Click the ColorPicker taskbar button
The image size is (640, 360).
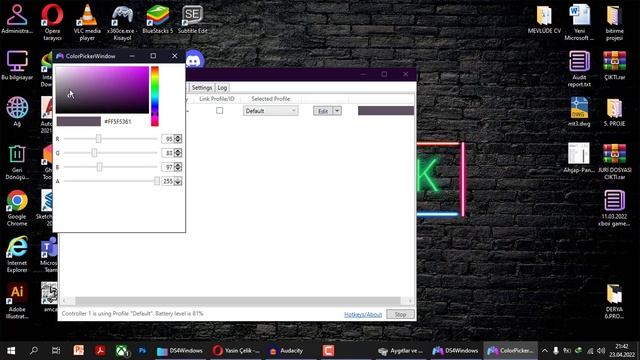(510, 351)
